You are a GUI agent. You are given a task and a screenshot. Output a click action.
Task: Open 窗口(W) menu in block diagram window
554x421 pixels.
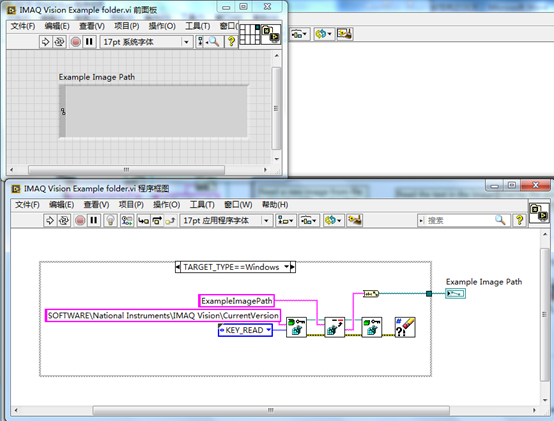pos(238,205)
